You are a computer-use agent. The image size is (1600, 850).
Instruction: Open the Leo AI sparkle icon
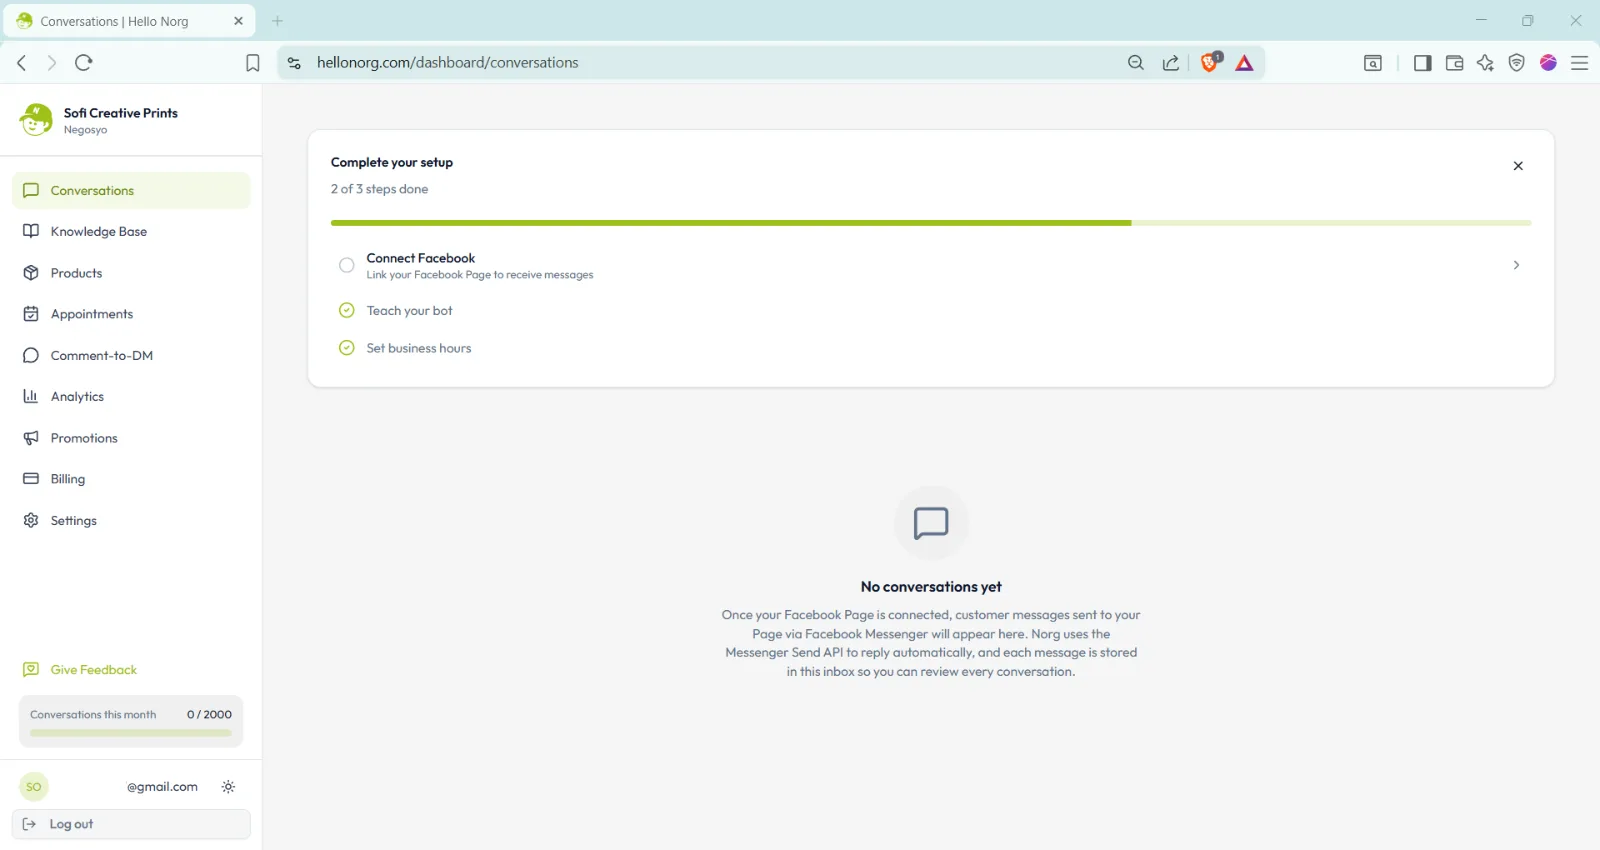(1485, 63)
